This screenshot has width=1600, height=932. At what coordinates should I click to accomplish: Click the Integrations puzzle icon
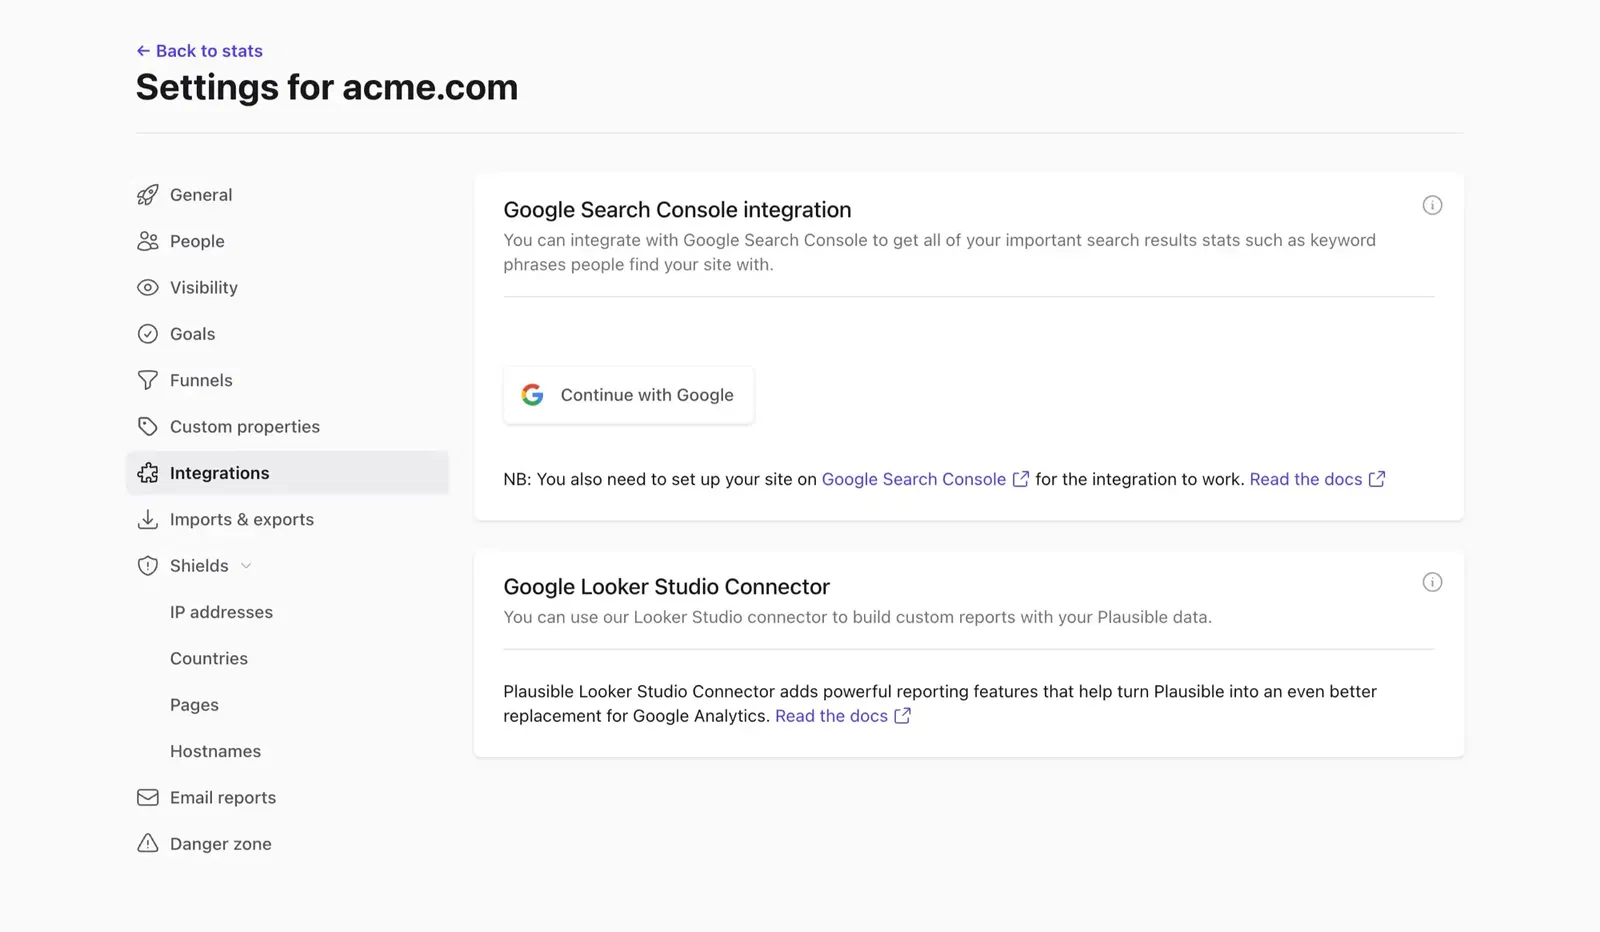[x=147, y=472]
